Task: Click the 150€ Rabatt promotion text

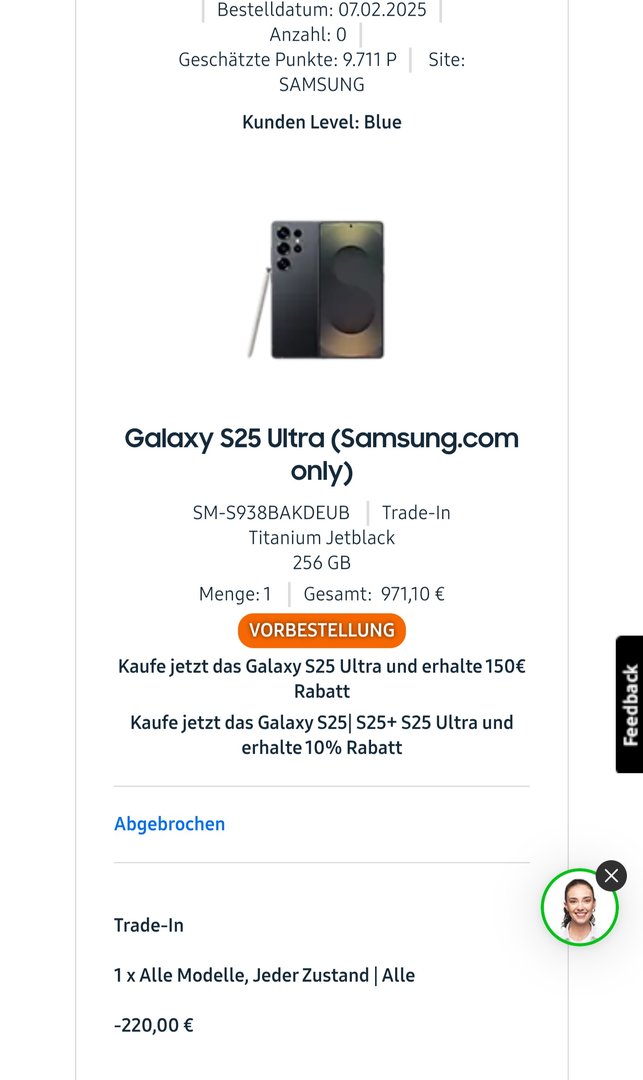Action: [322, 678]
